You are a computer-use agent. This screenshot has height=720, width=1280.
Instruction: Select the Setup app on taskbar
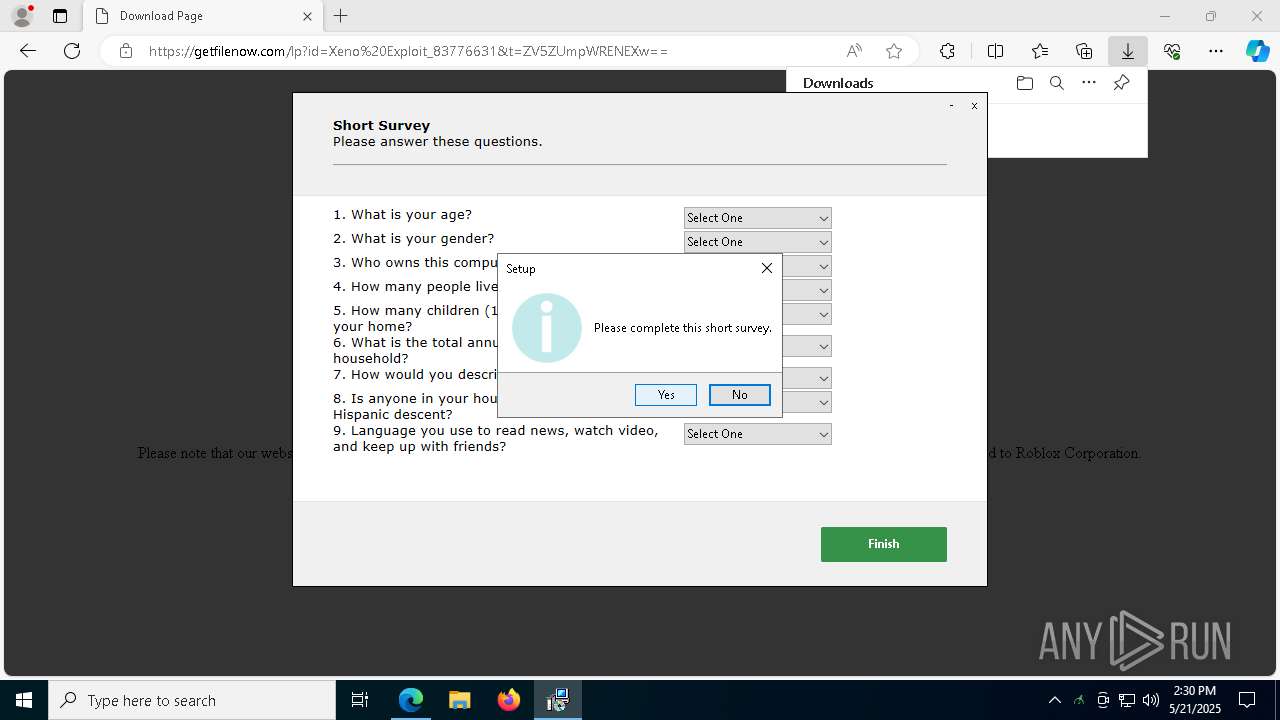558,700
